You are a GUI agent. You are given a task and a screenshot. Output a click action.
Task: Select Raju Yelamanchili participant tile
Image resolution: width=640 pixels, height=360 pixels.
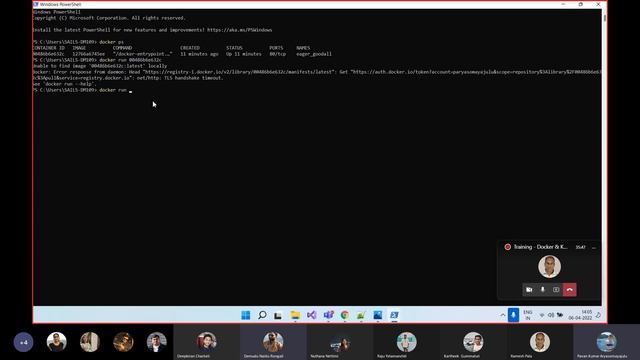tap(406, 342)
